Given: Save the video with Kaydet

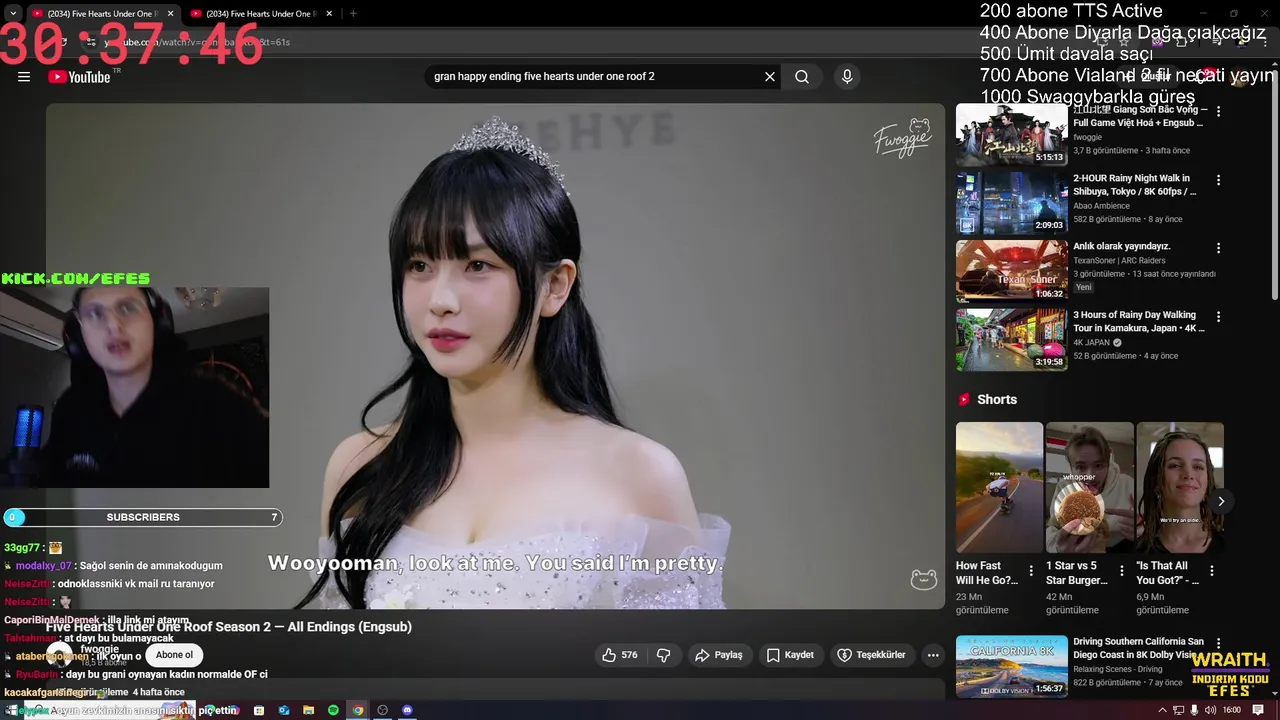Looking at the screenshot, I should 789,655.
